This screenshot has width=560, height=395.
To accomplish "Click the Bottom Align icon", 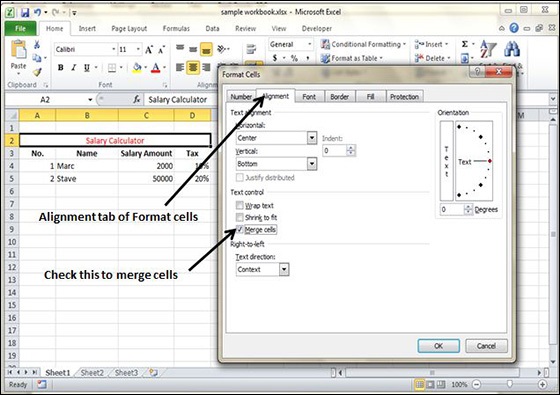I will [x=206, y=49].
